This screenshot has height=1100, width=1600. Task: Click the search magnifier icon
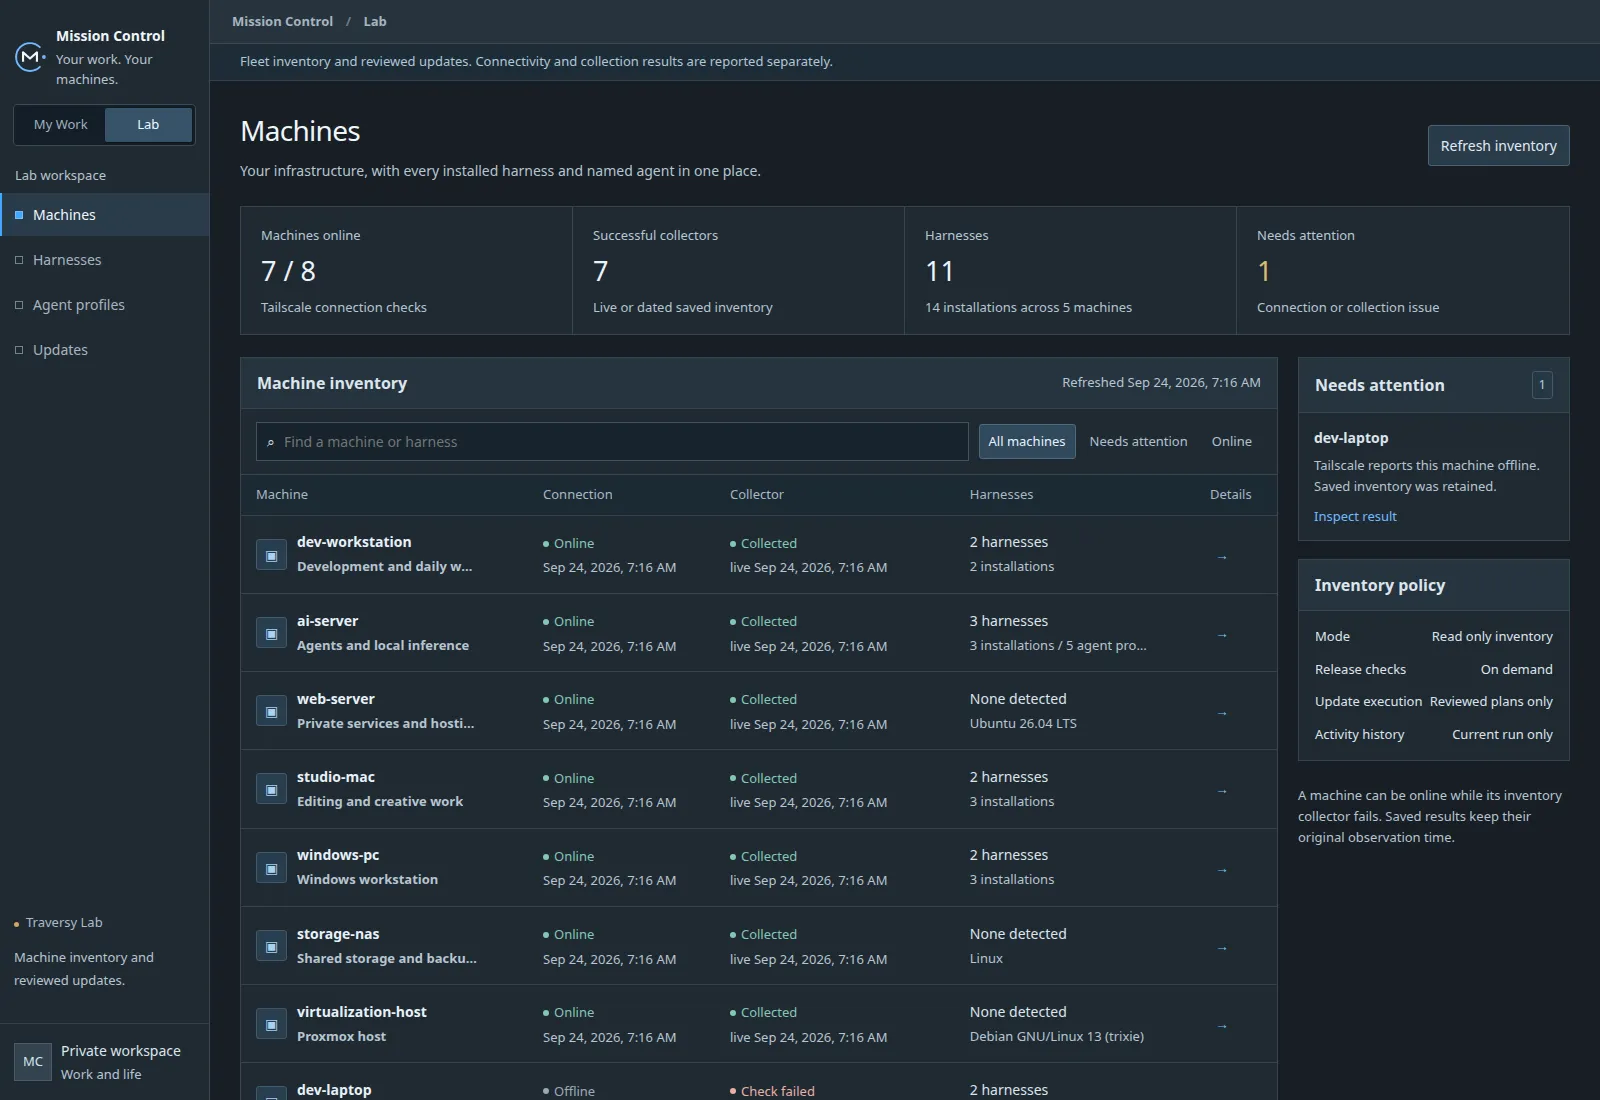coord(270,442)
